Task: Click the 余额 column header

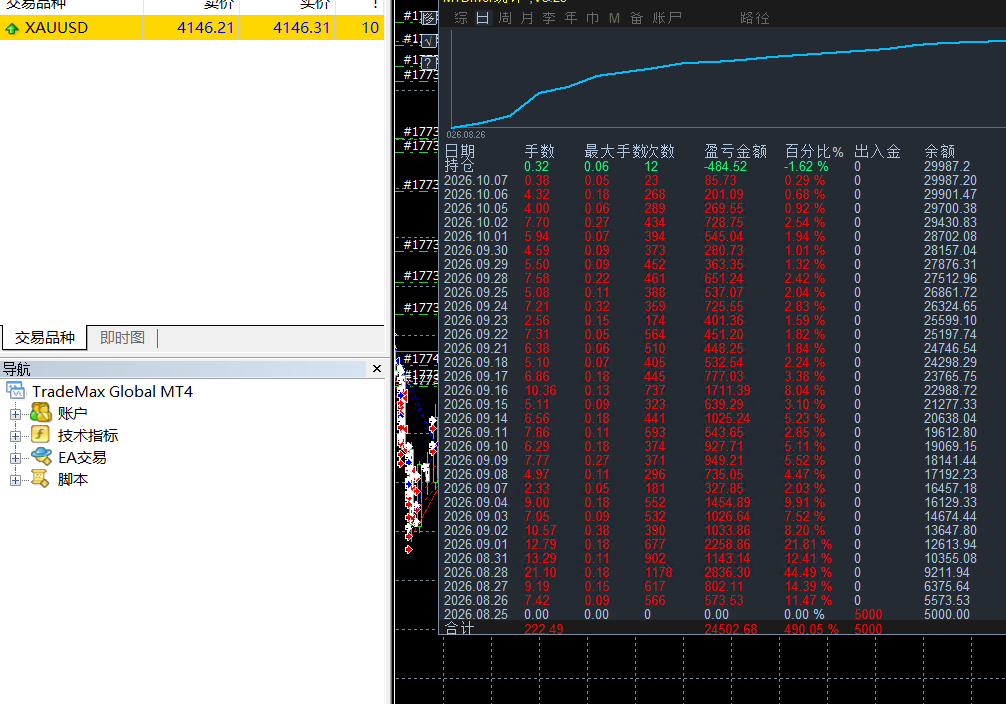Action: [x=939, y=151]
